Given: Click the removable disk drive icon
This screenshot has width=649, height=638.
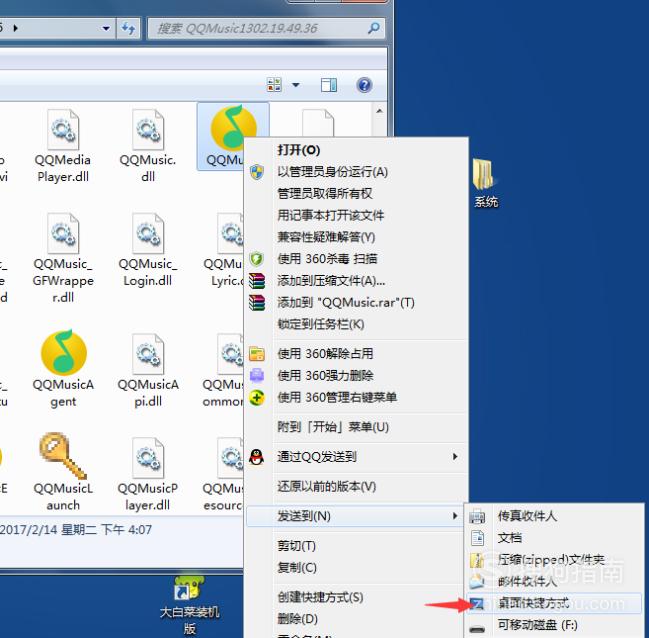Looking at the screenshot, I should coord(477,629).
